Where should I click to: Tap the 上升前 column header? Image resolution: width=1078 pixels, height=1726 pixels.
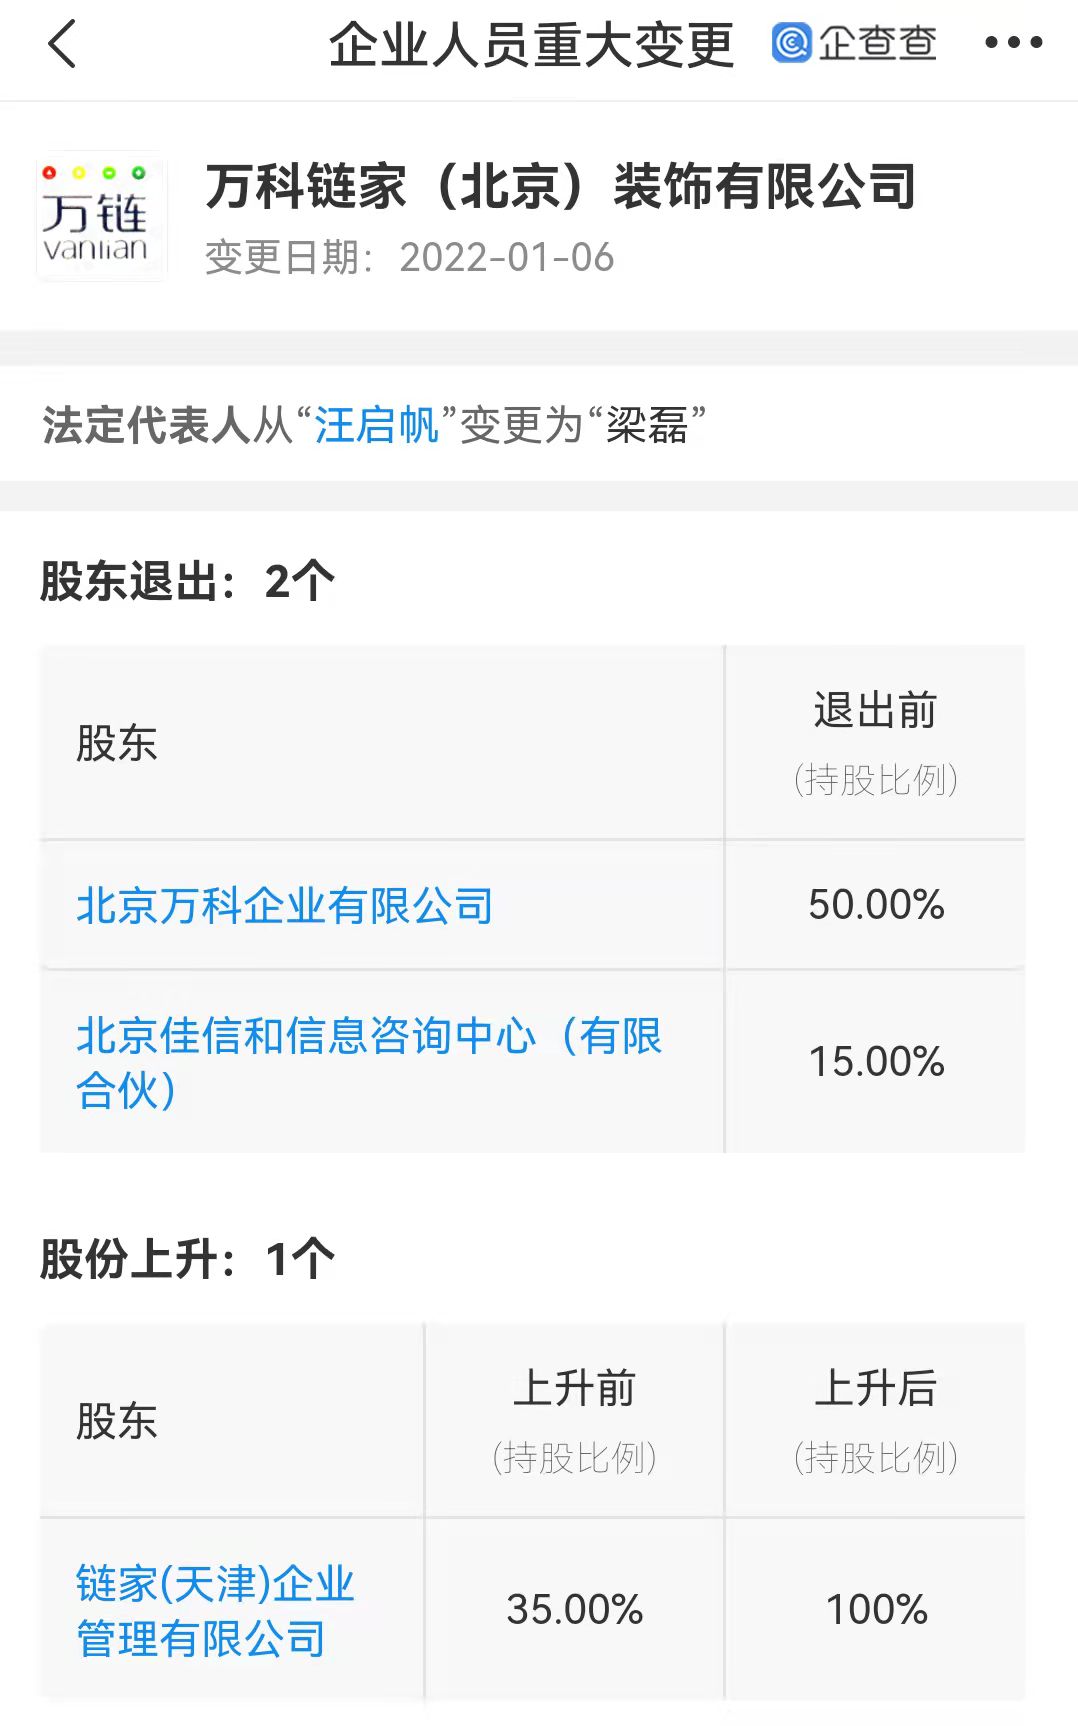pyautogui.click(x=574, y=1390)
